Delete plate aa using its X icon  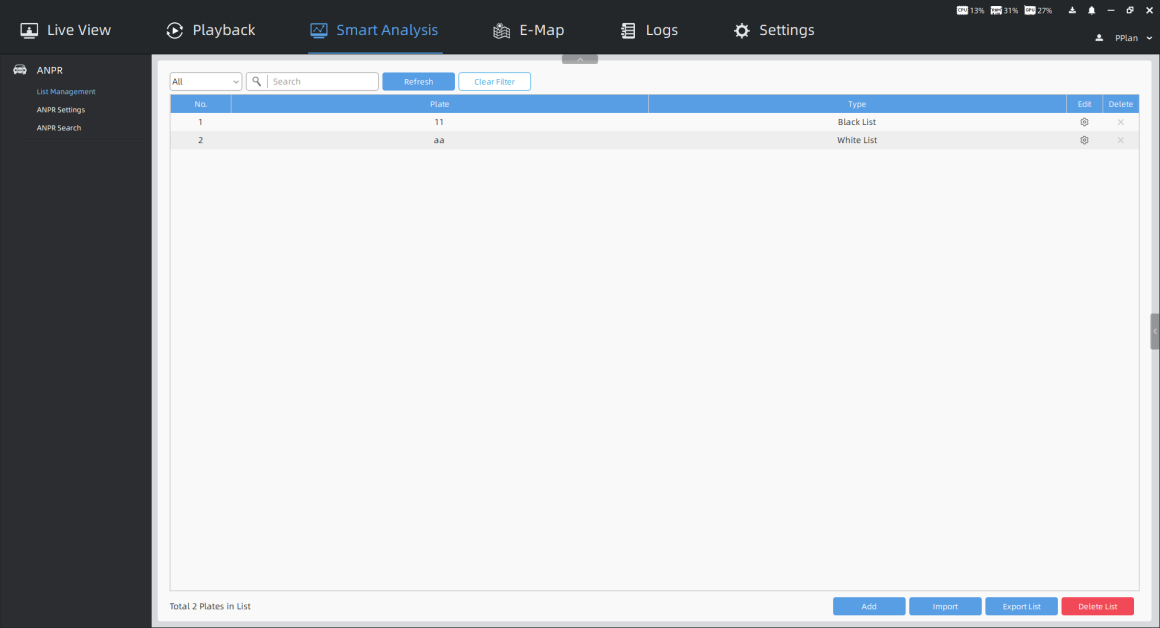pos(1120,140)
